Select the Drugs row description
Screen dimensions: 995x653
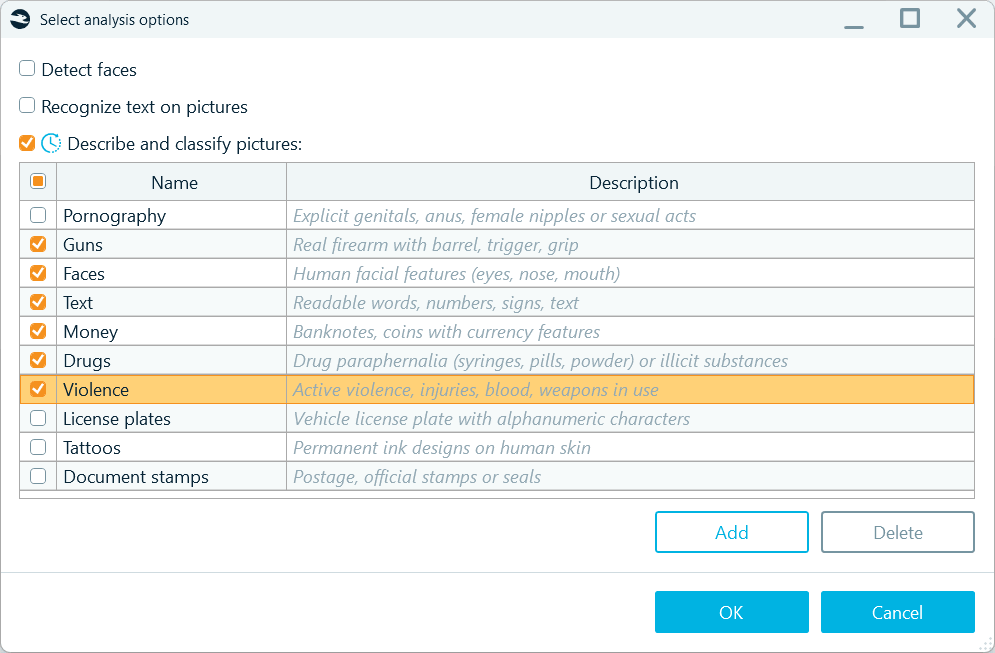[540, 360]
